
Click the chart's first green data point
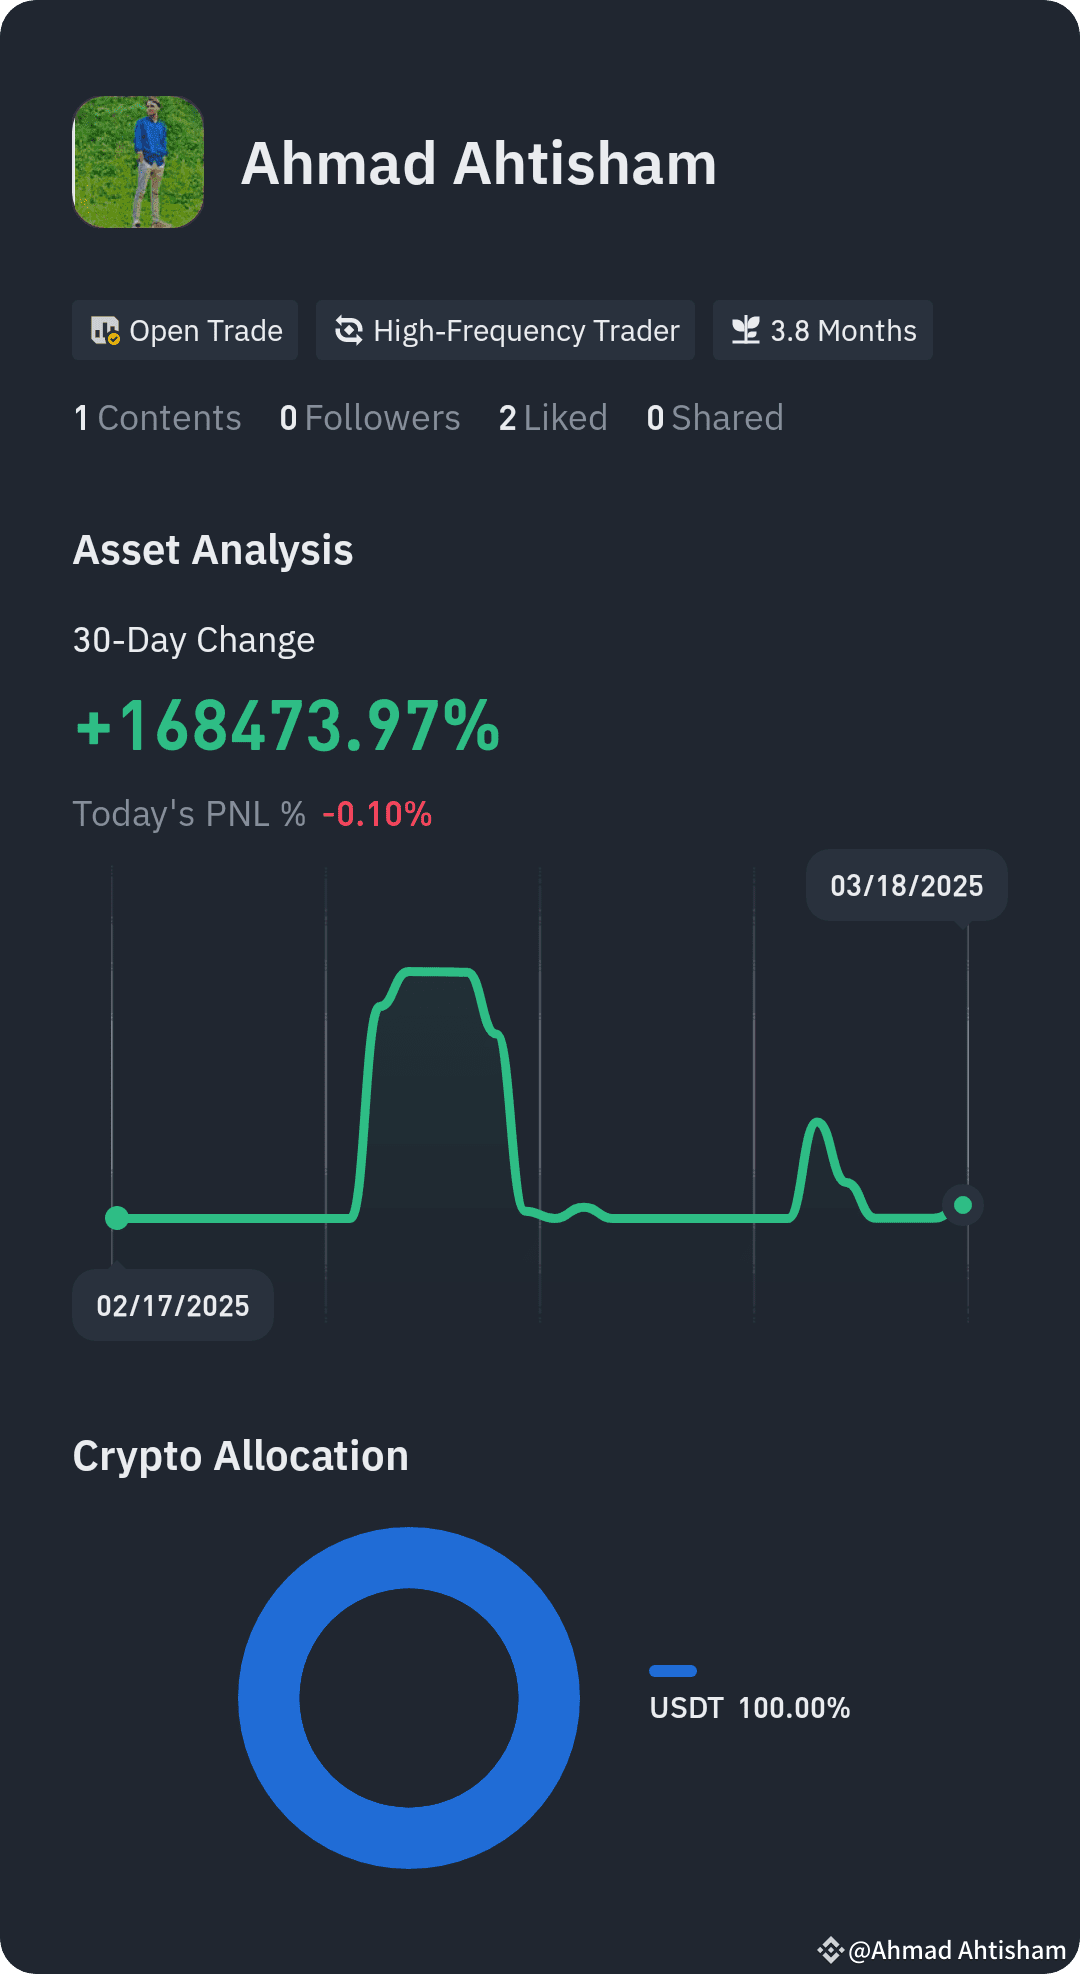(x=117, y=1218)
